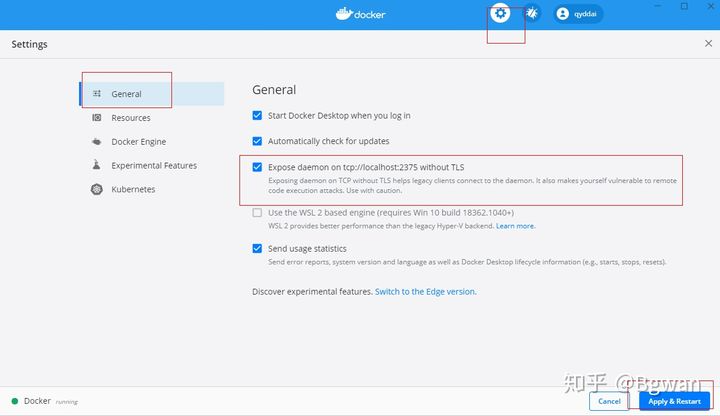The width and height of the screenshot is (720, 416).
Task: Open the Kubernetes settings tab
Action: pos(152,189)
